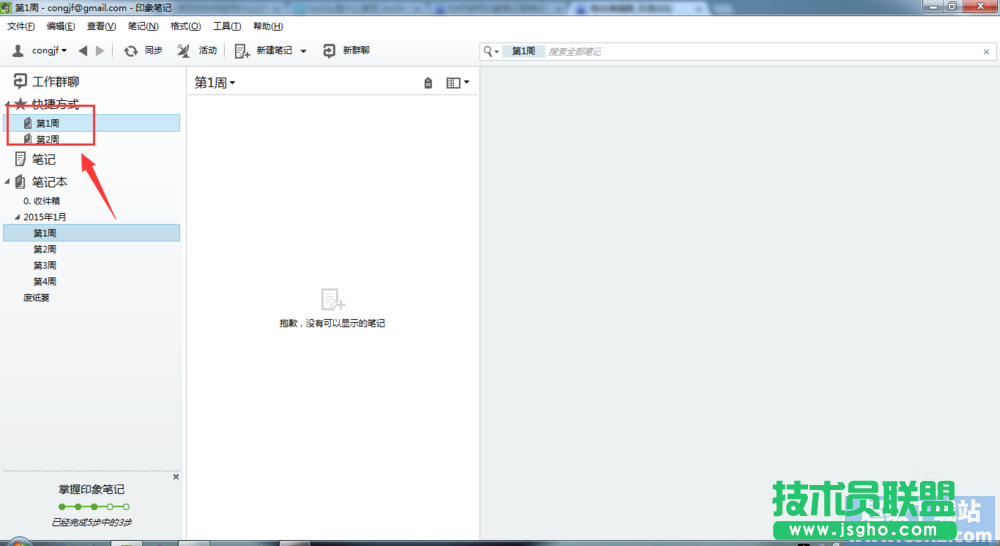This screenshot has height=546, width=1000.
Task: Collapse the 笔记本 notebooks section
Action: (8, 182)
